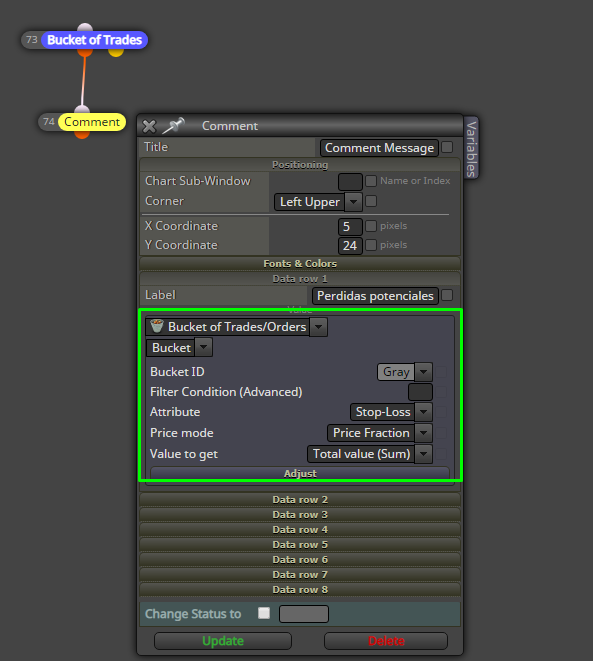Image resolution: width=593 pixels, height=661 pixels.
Task: Click the yellow output dot under Bucket of Trades
Action: click(x=116, y=53)
